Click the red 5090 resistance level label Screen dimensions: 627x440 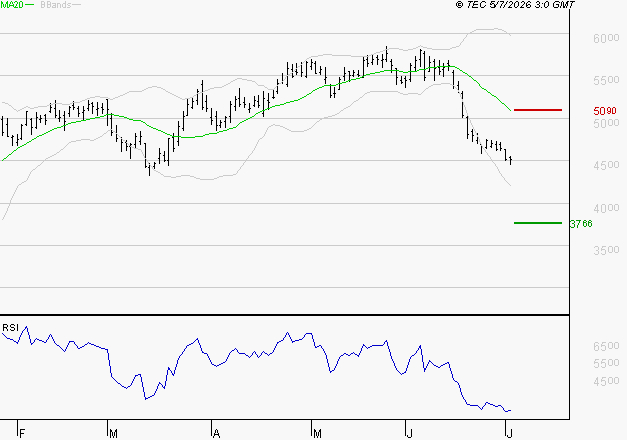click(605, 110)
